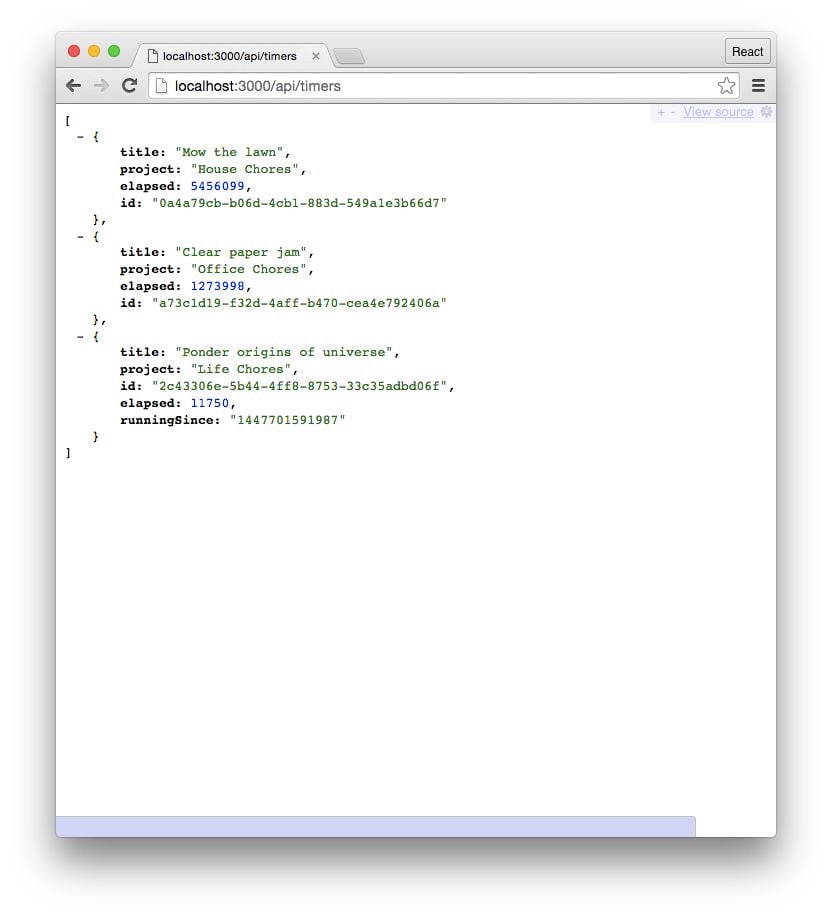
Task: Click elapsed value 11750
Action: pos(210,403)
